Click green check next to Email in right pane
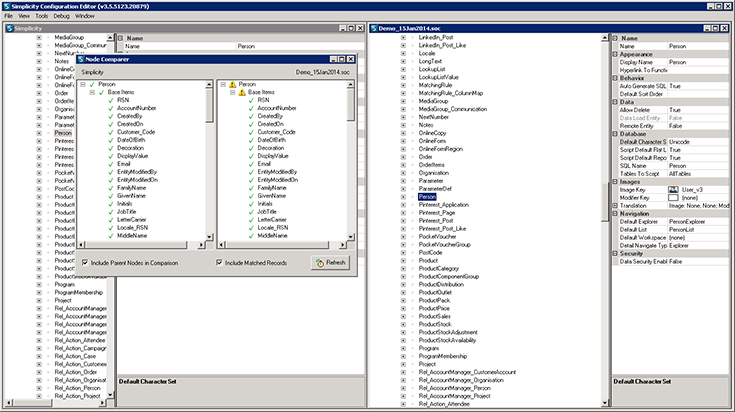This screenshot has width=735, height=412. [251, 164]
